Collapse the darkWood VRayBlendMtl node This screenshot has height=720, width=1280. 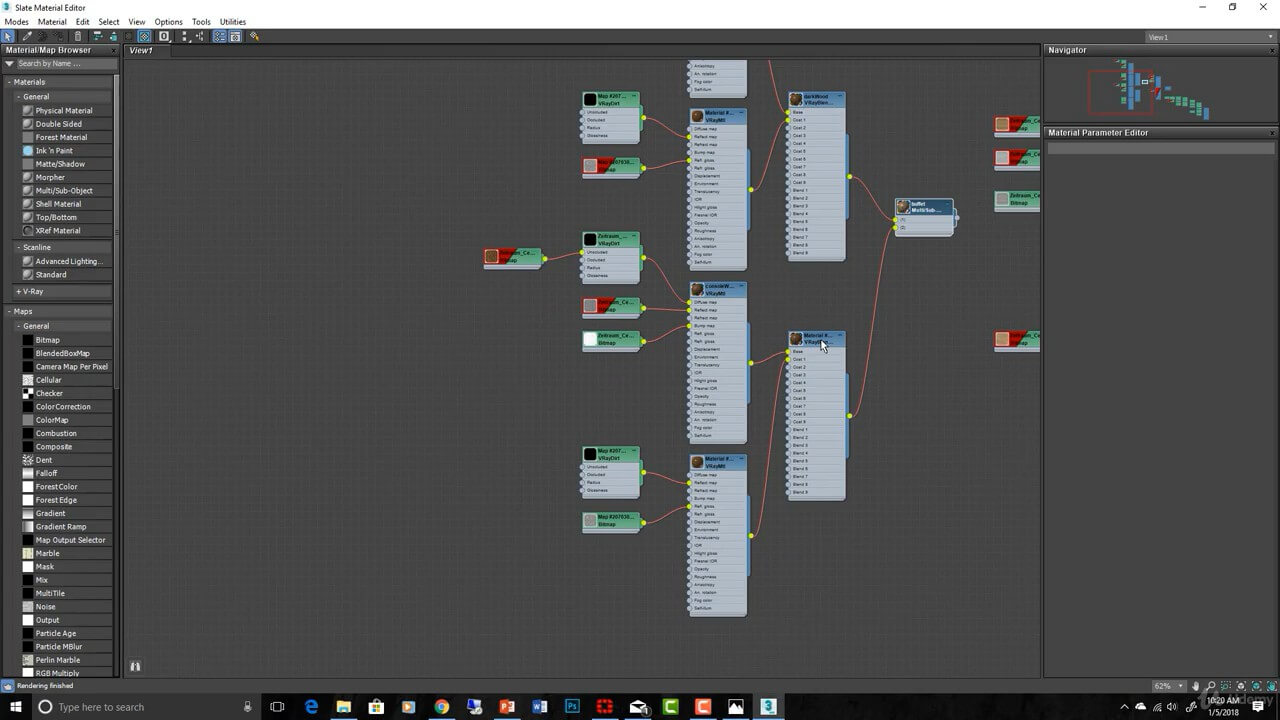[840, 97]
